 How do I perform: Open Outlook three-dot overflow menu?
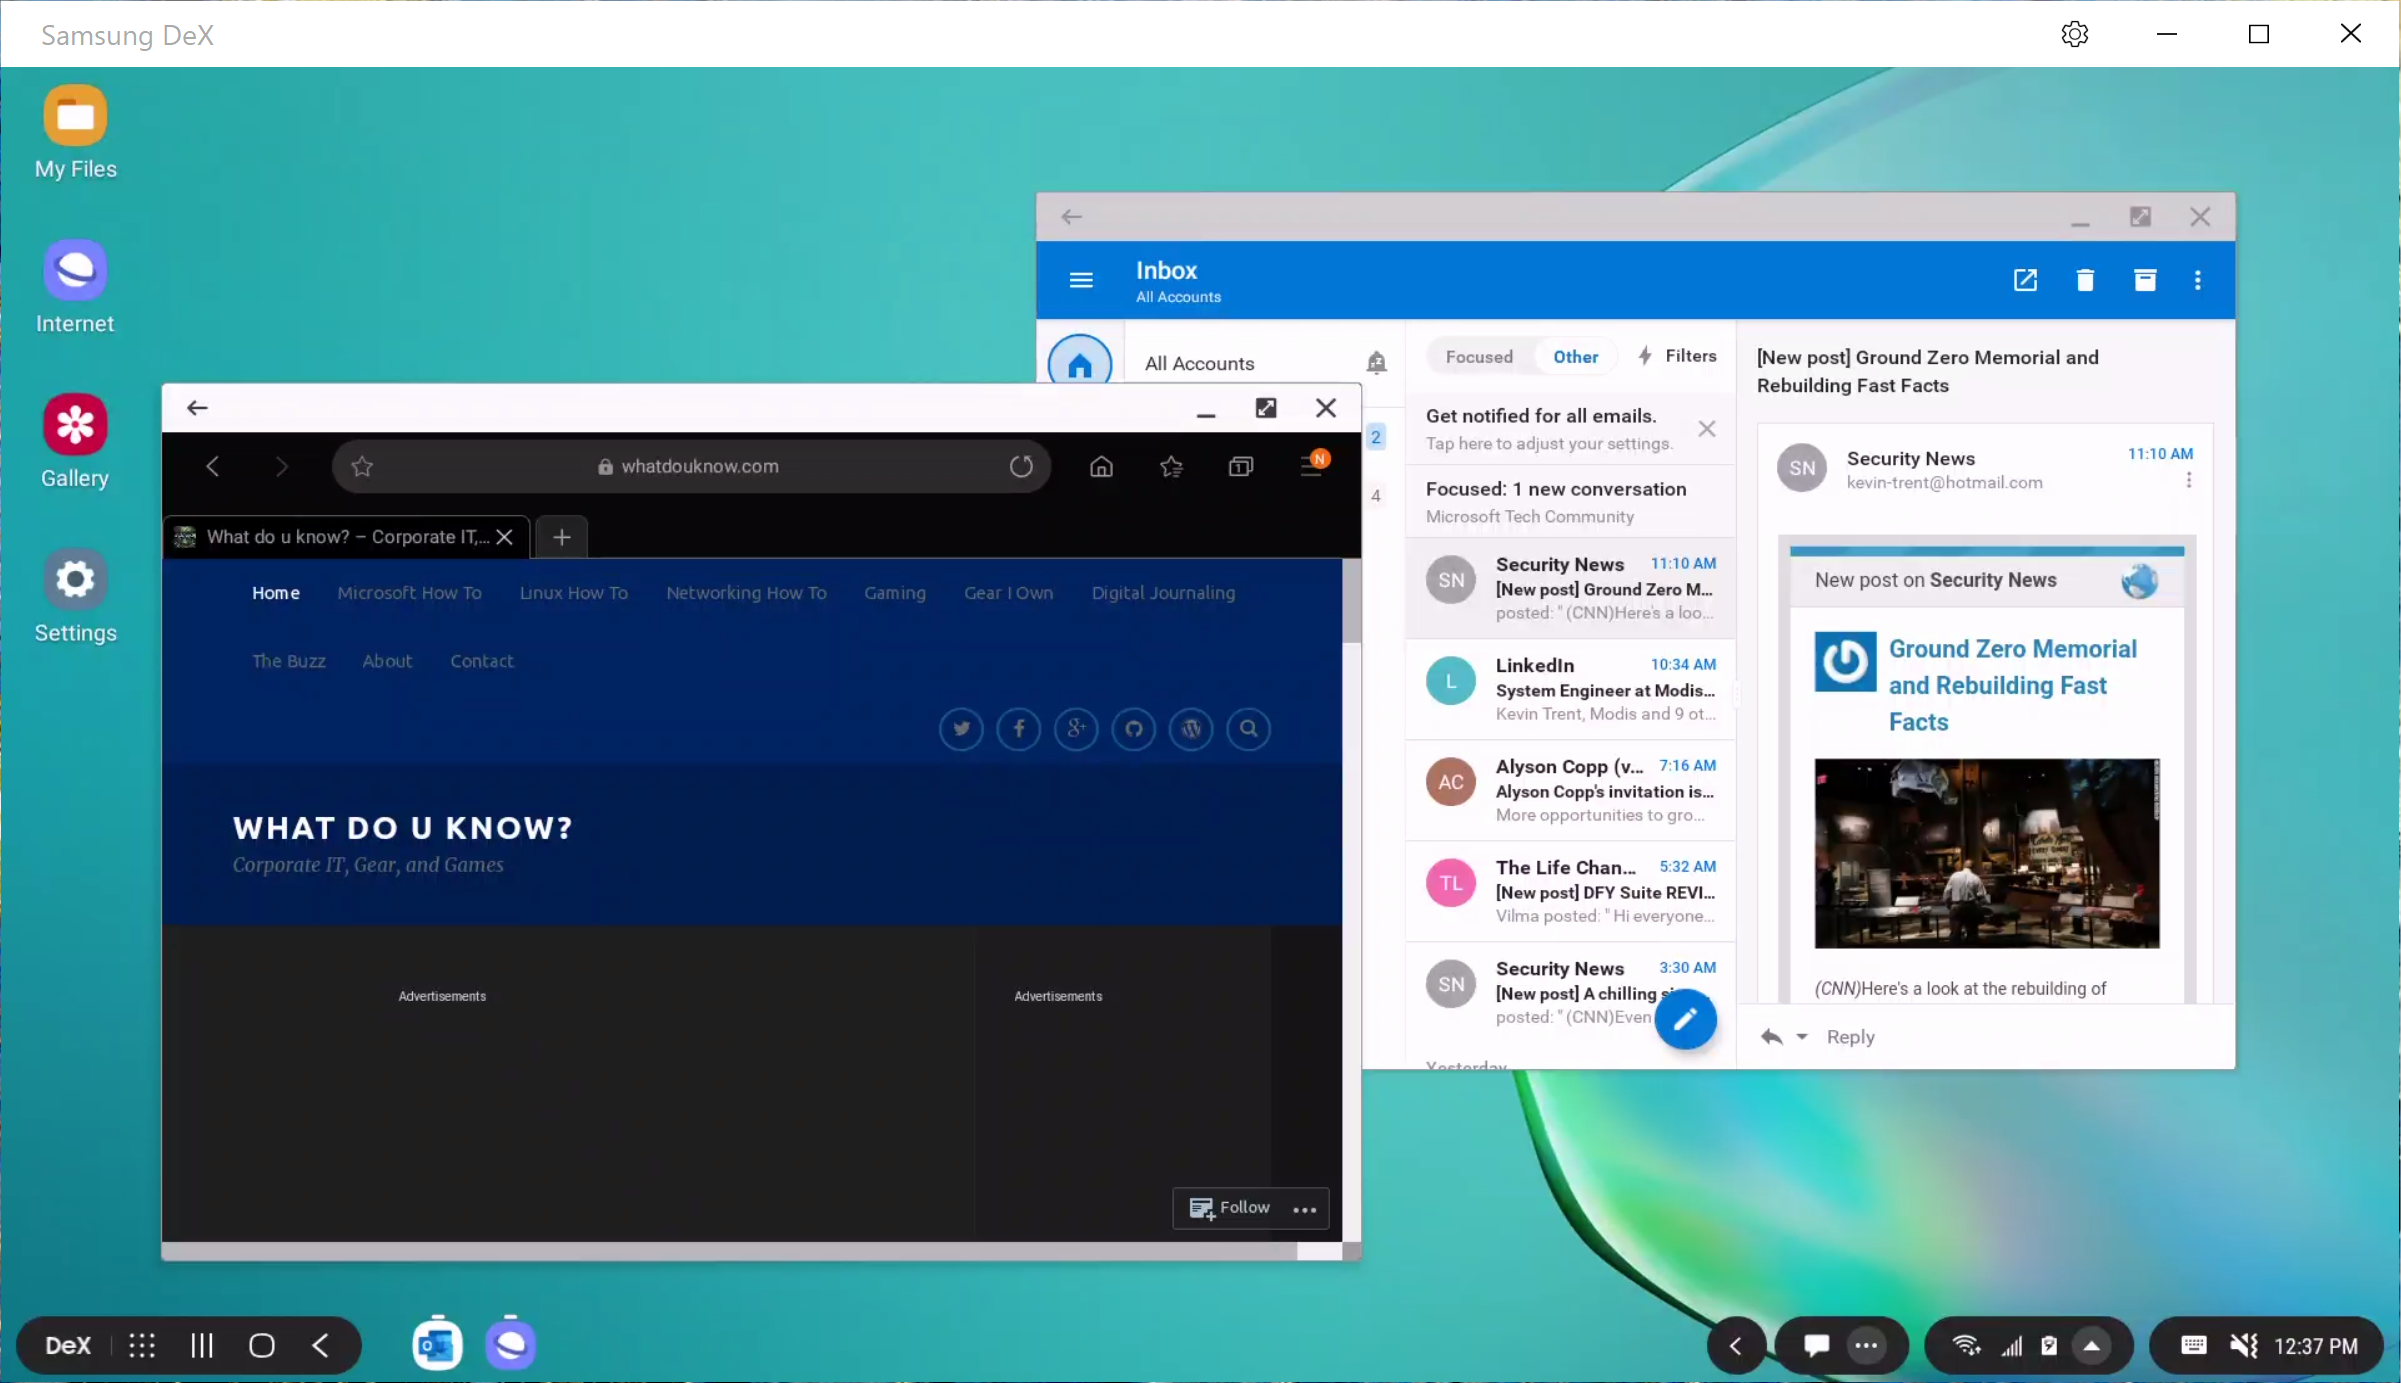tap(2197, 280)
